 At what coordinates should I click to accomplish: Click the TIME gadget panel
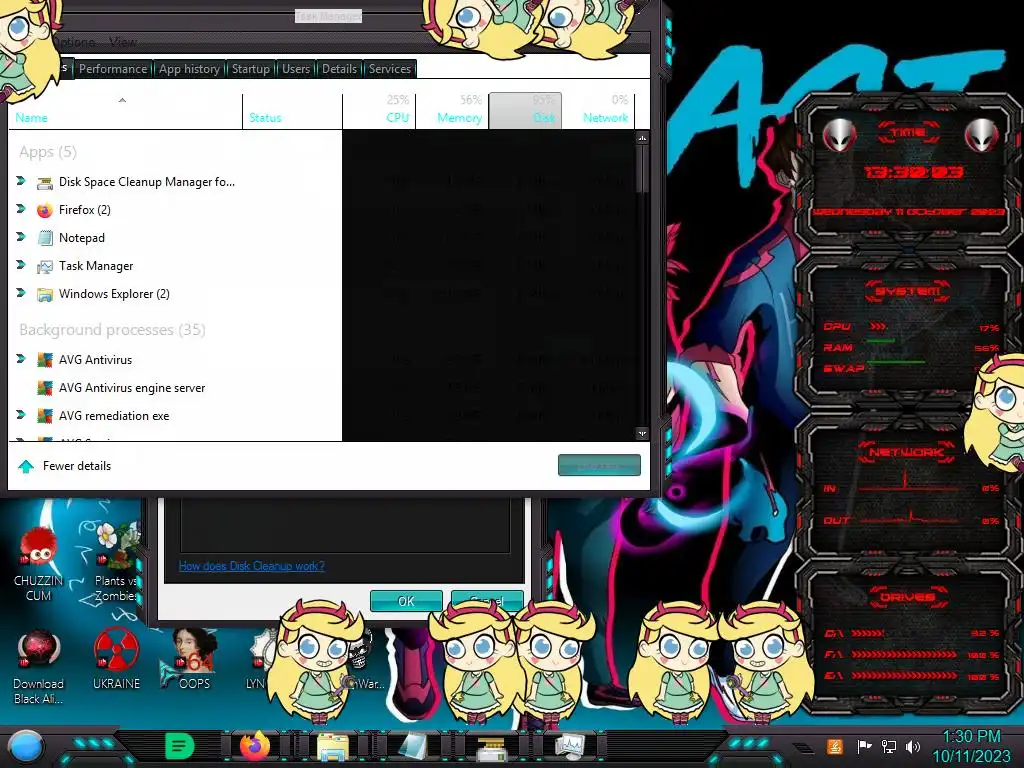point(908,171)
